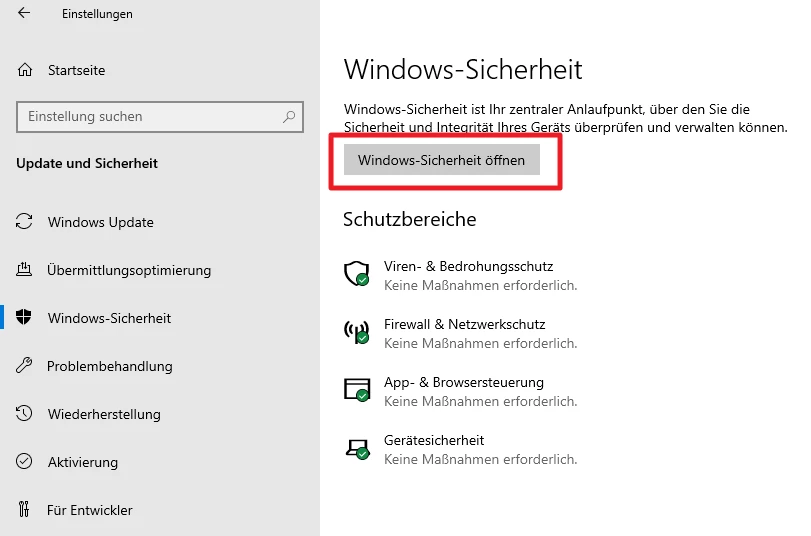The height and width of the screenshot is (536, 811).
Task: Click the Problembehandlung wrench icon
Action: coord(26,366)
